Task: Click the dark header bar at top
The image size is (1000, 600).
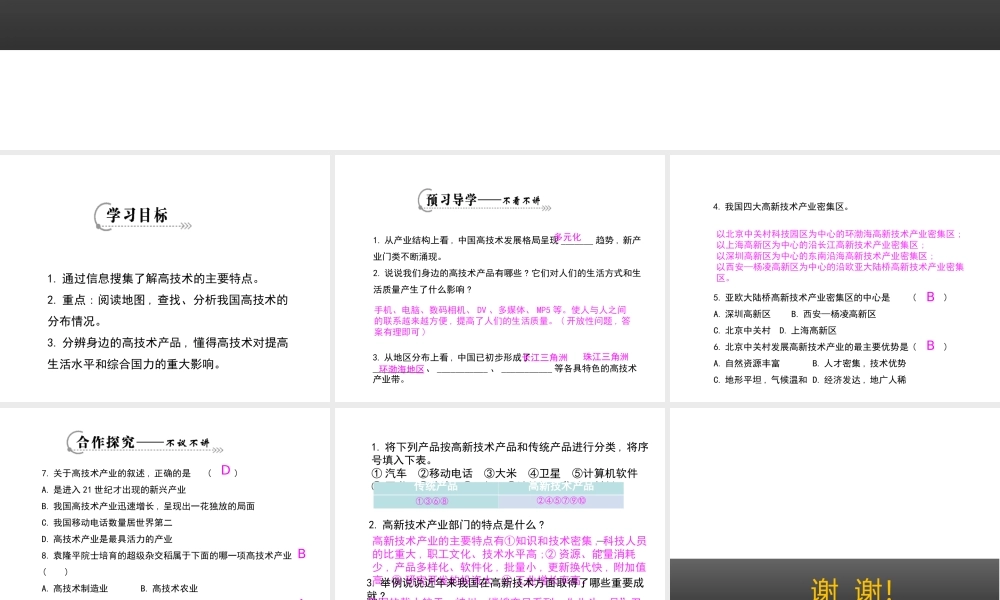Action: (x=500, y=24)
